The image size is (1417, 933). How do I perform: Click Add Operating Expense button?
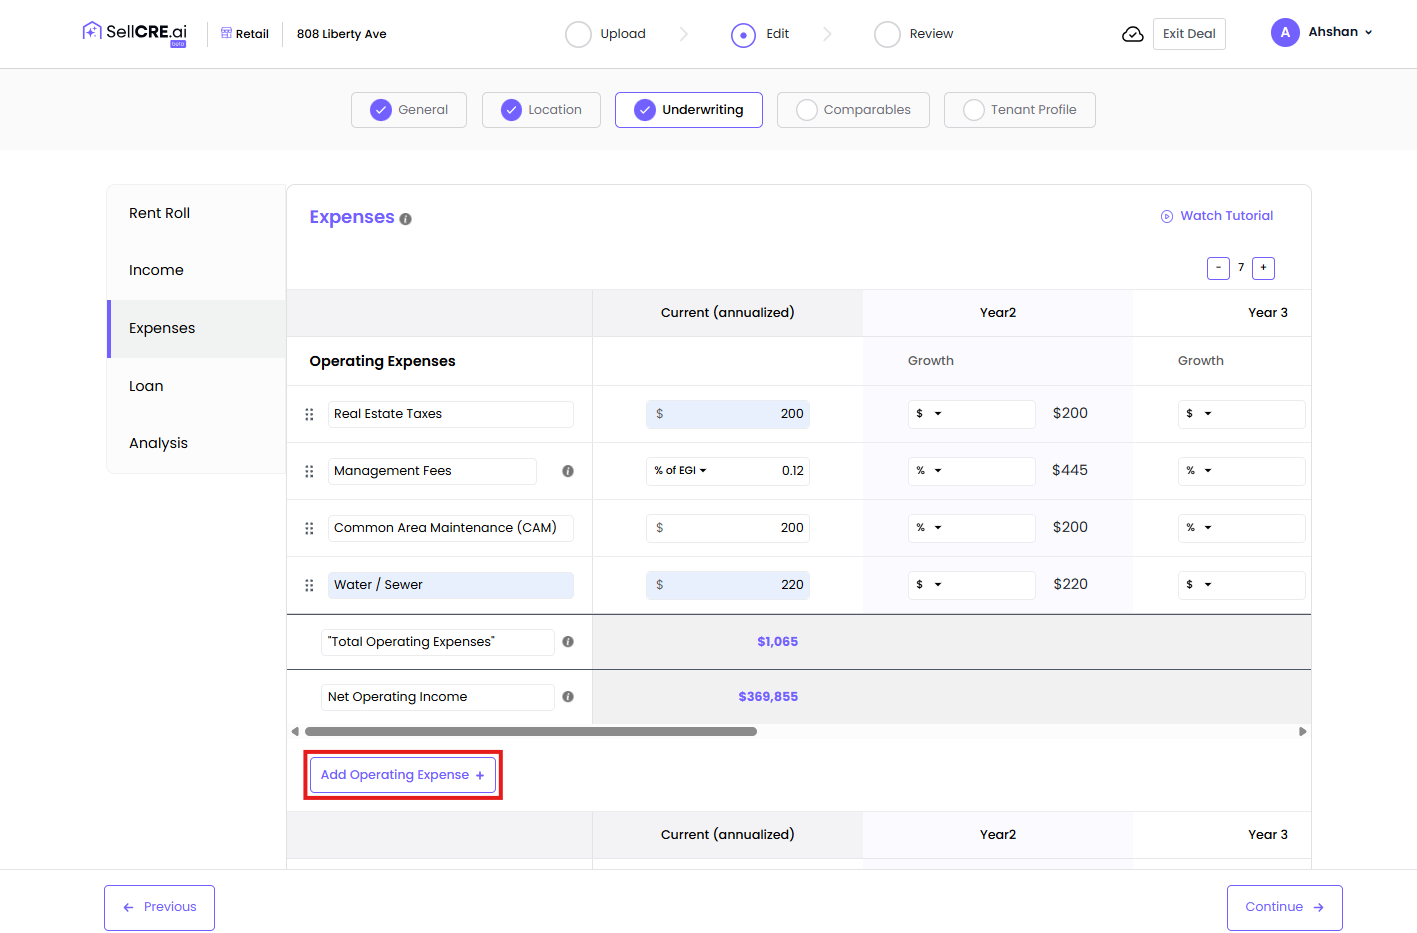[x=403, y=775]
